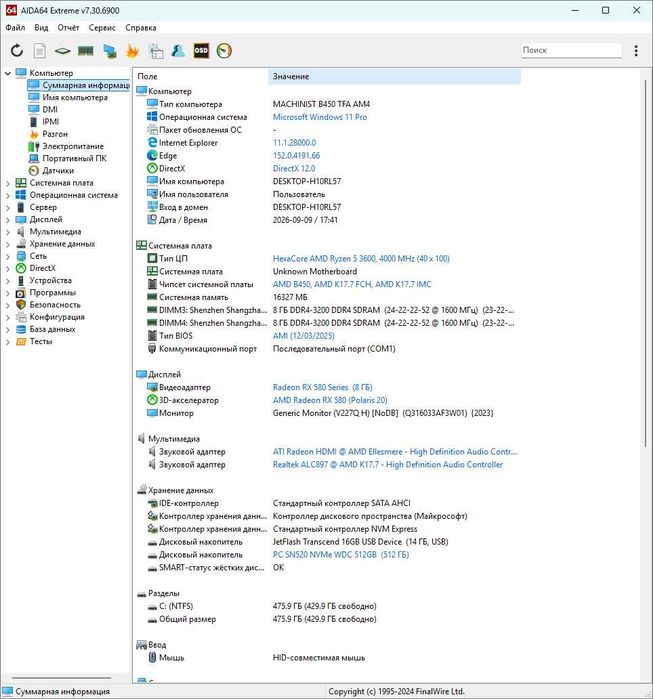The width and height of the screenshot is (653, 699).
Task: Open the HexaCore AMD Ryzen 5 3600 link
Action: (361, 259)
